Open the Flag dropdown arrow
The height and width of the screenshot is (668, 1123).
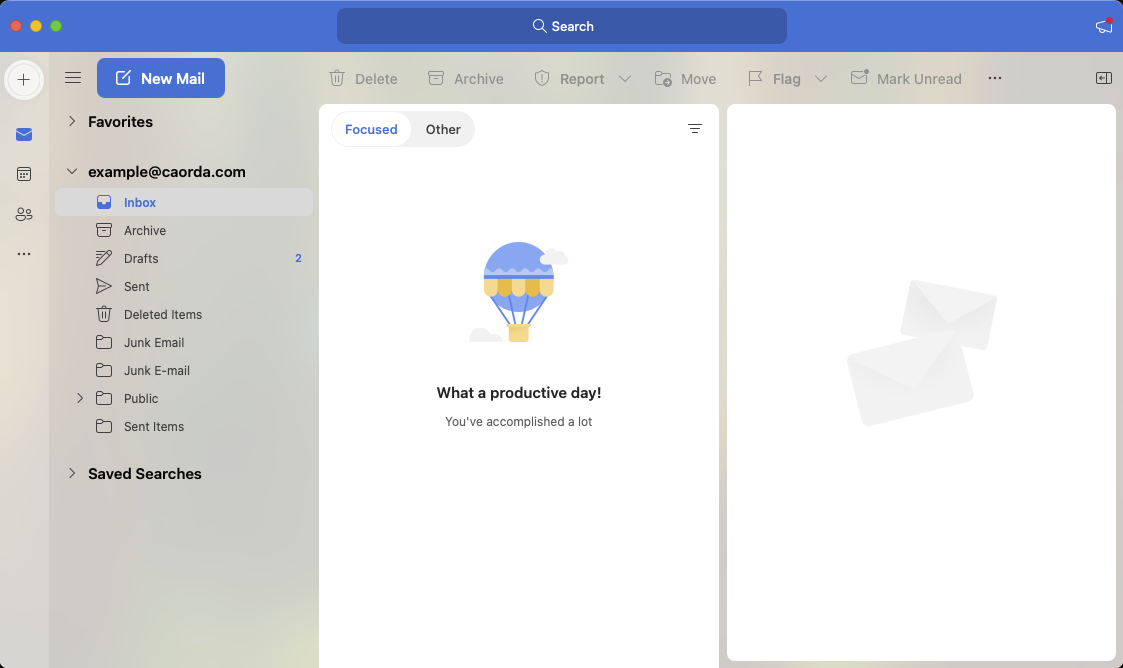821,79
